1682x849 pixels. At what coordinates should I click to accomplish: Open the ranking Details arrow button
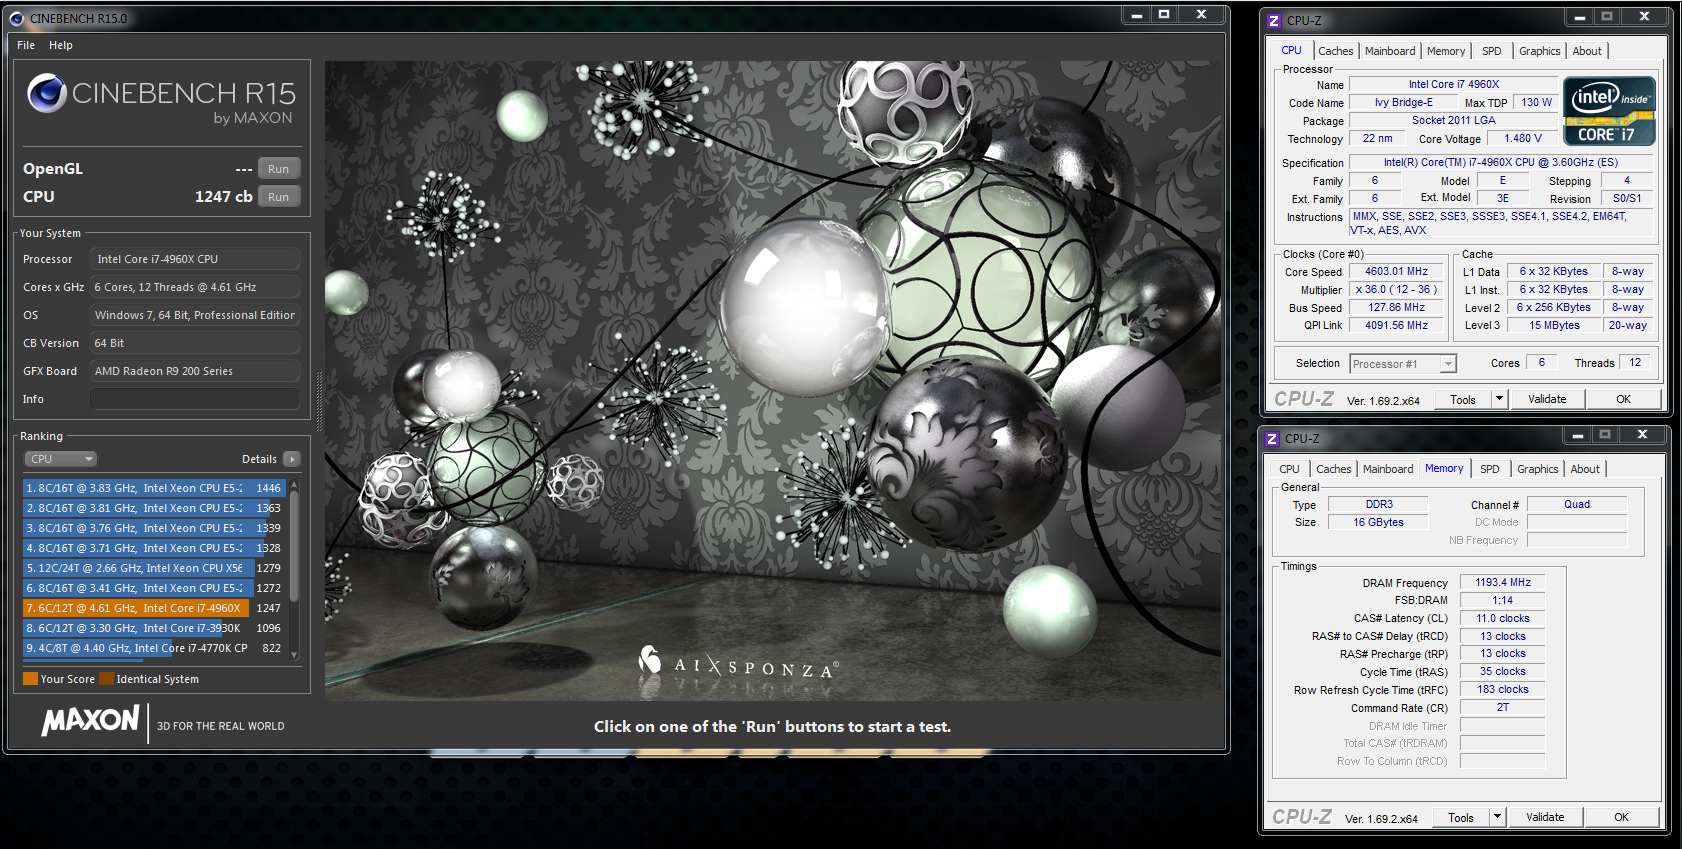(291, 459)
